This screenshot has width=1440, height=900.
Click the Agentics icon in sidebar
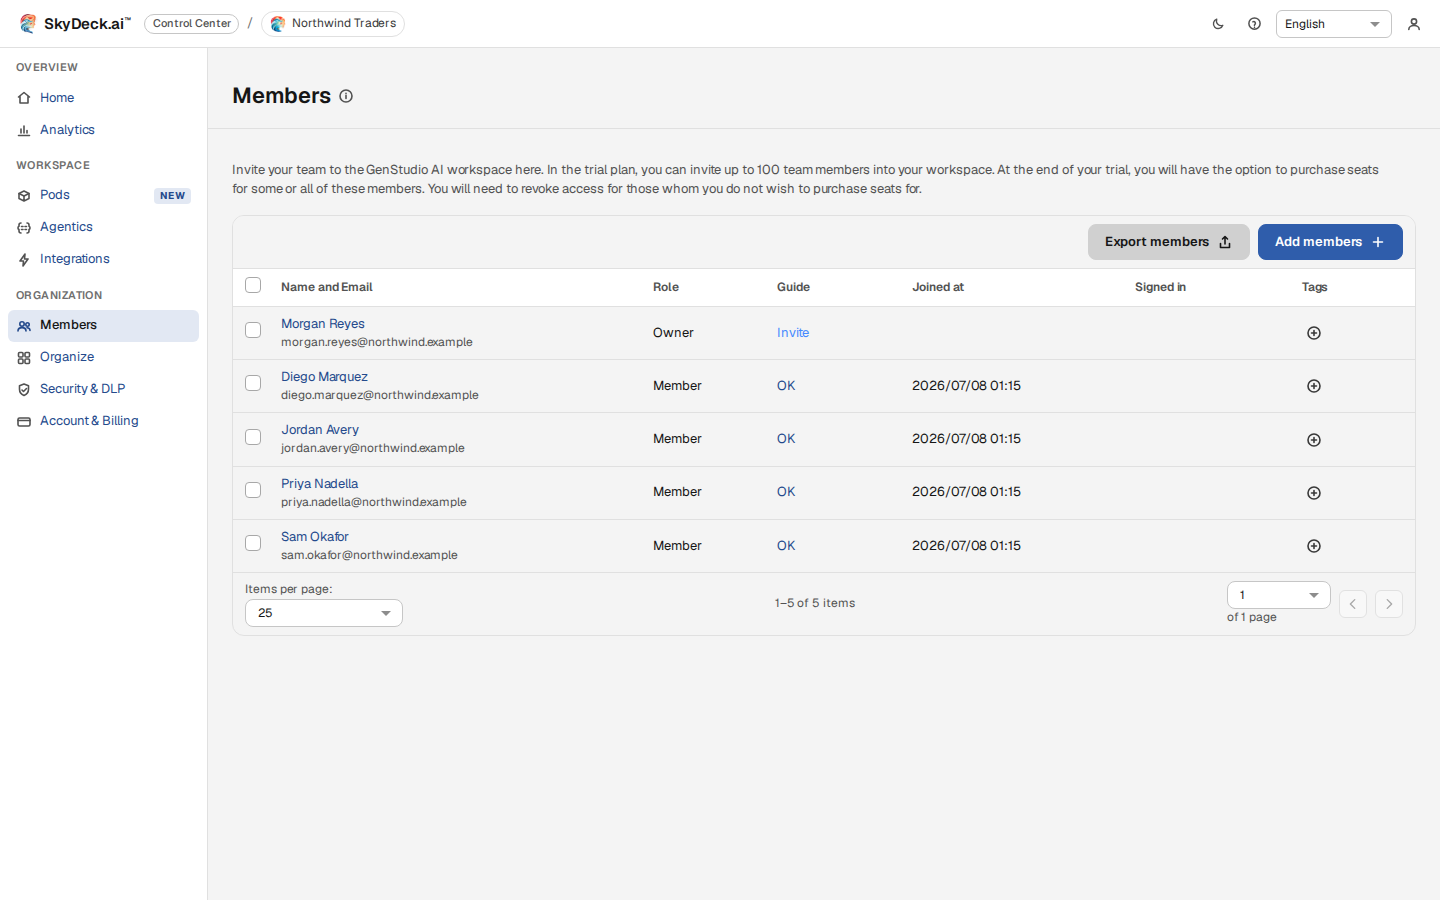(24, 228)
